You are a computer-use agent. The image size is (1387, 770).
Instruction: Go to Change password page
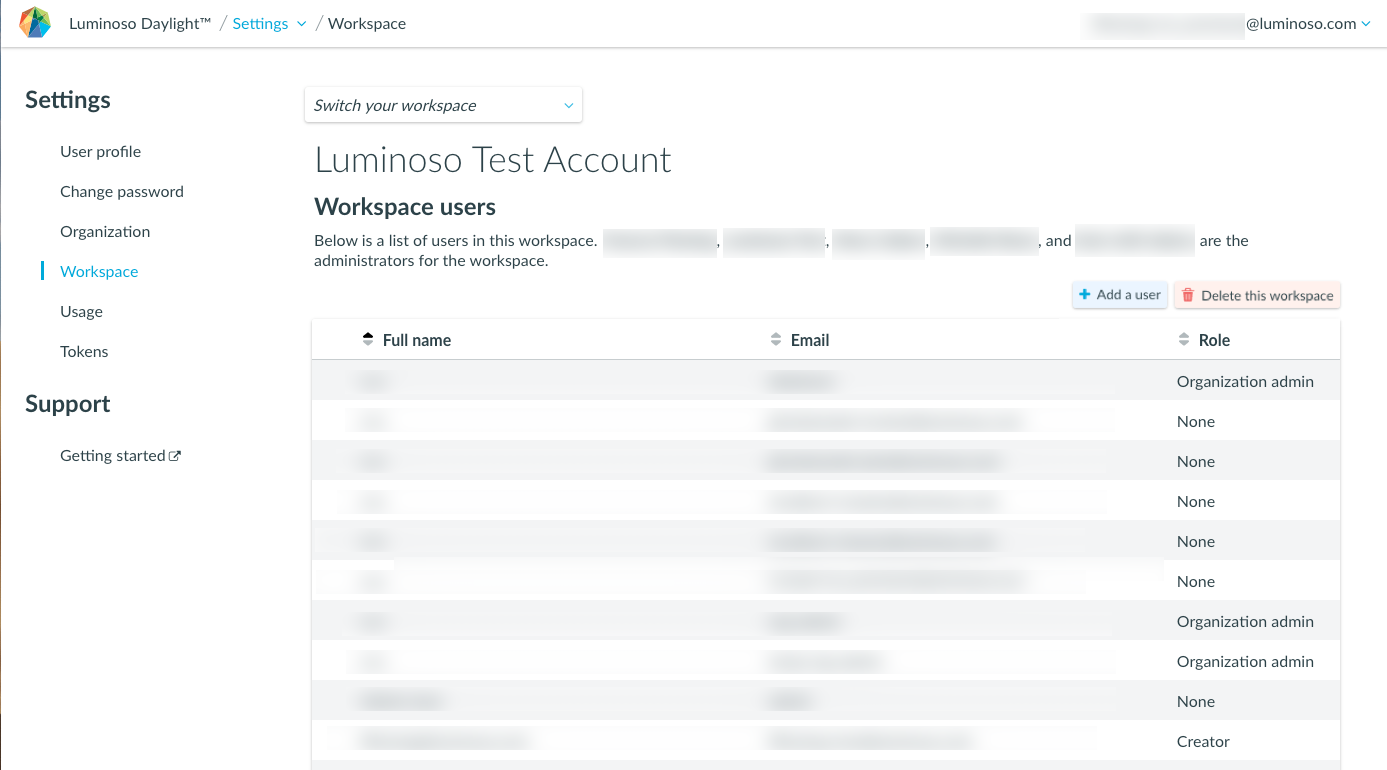coord(122,192)
